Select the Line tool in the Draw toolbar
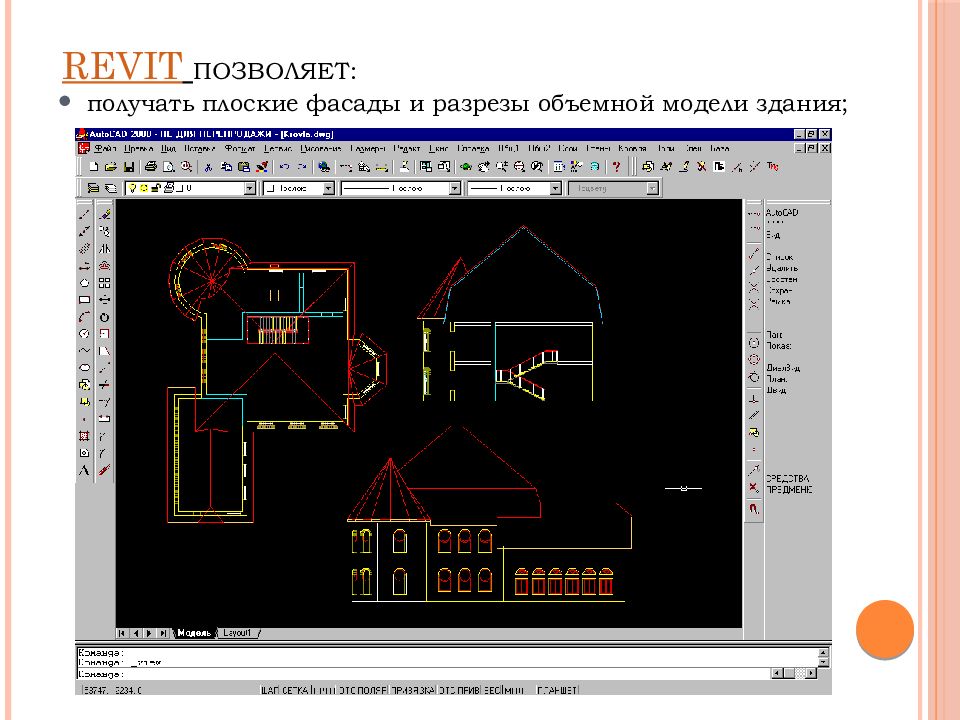The height and width of the screenshot is (720, 960). point(84,214)
